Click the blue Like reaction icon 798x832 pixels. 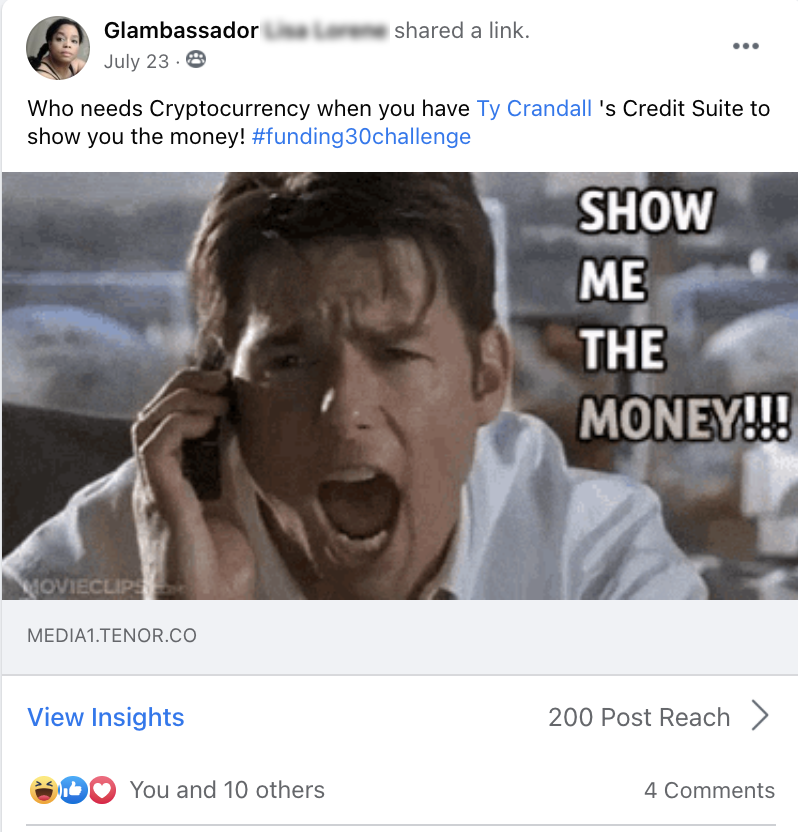coord(73,790)
